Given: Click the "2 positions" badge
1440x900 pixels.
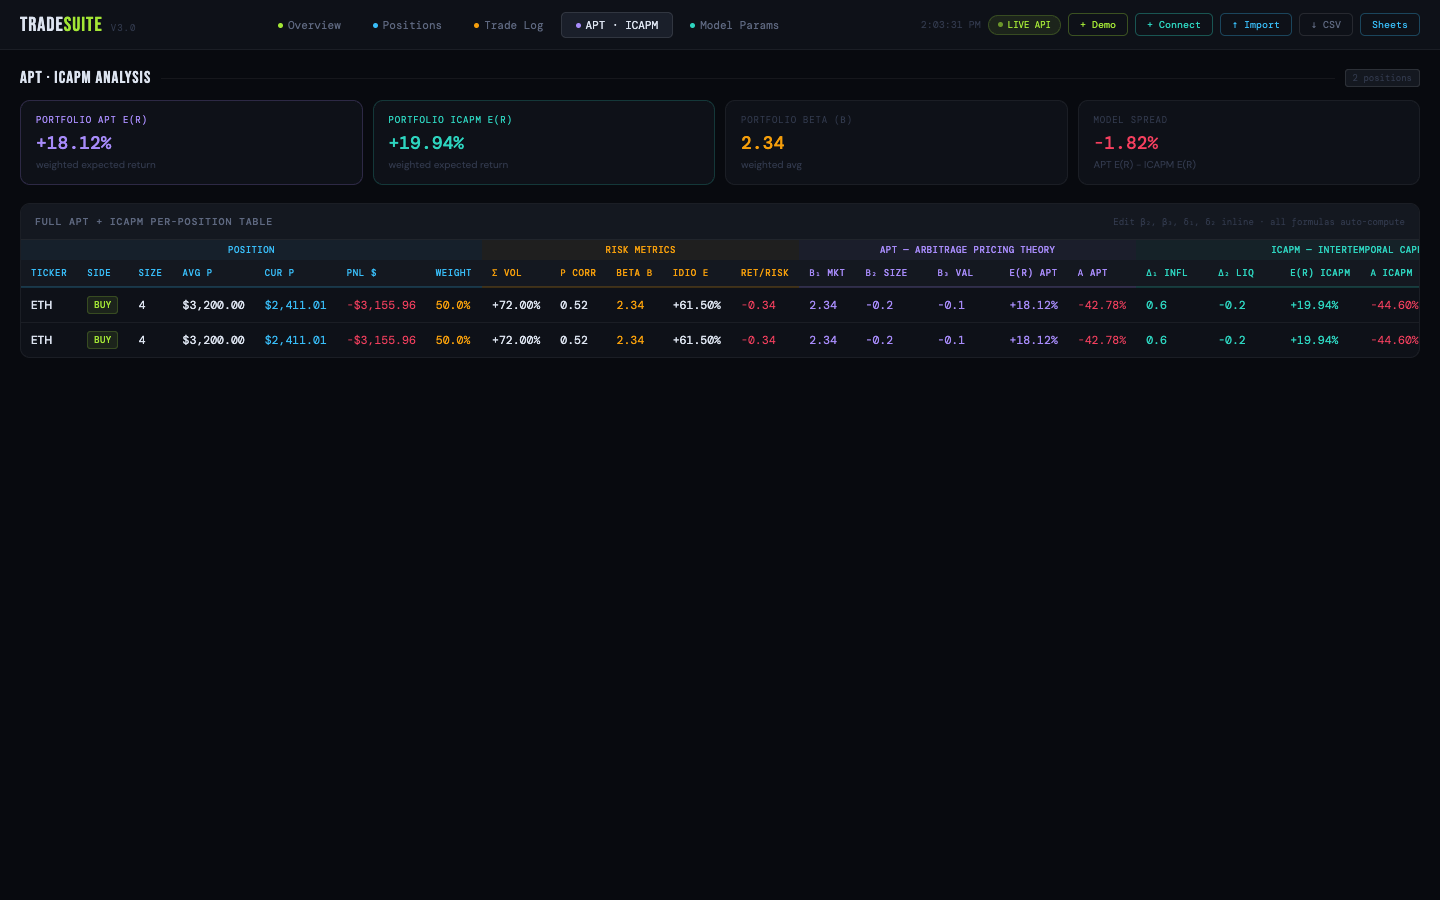Looking at the screenshot, I should coord(1382,78).
